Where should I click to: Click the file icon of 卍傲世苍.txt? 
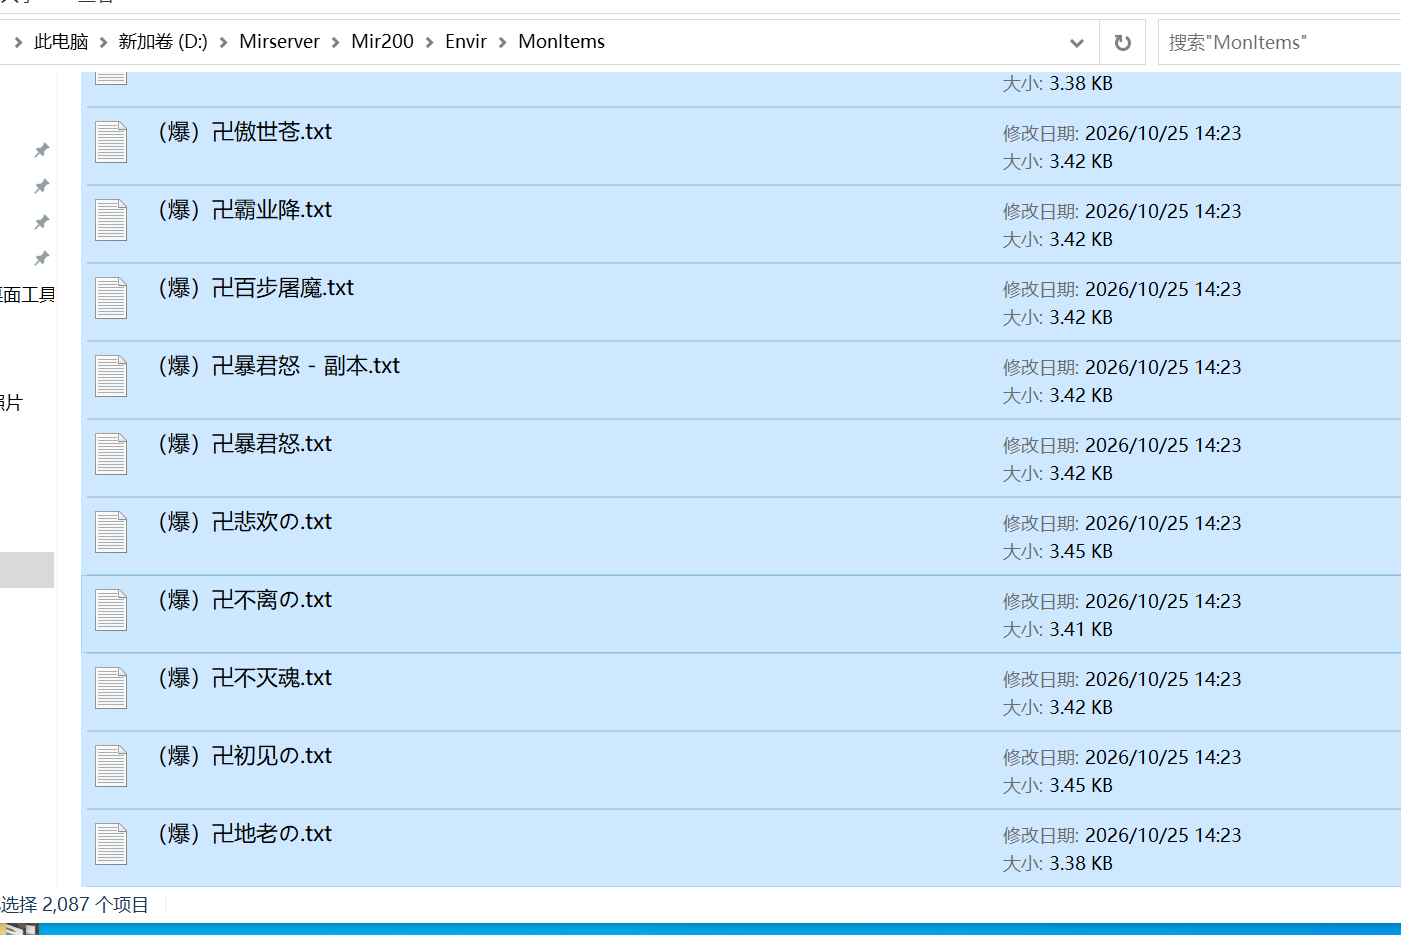click(111, 142)
